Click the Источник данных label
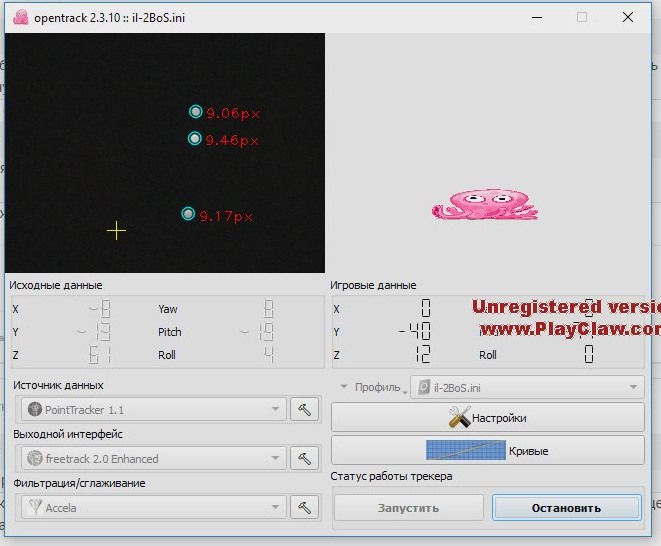 pyautogui.click(x=58, y=385)
